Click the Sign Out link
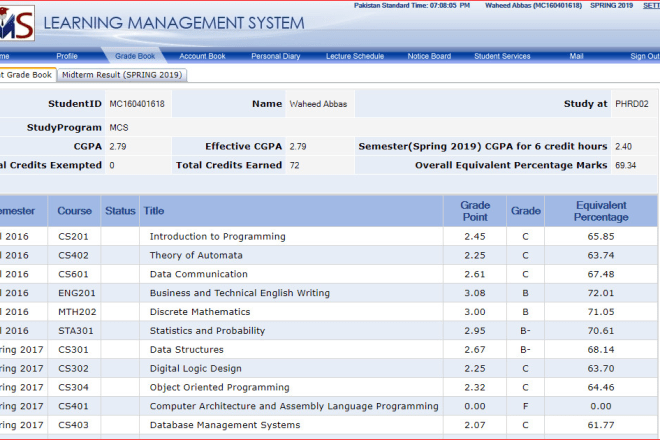660x440 pixels. [645, 56]
